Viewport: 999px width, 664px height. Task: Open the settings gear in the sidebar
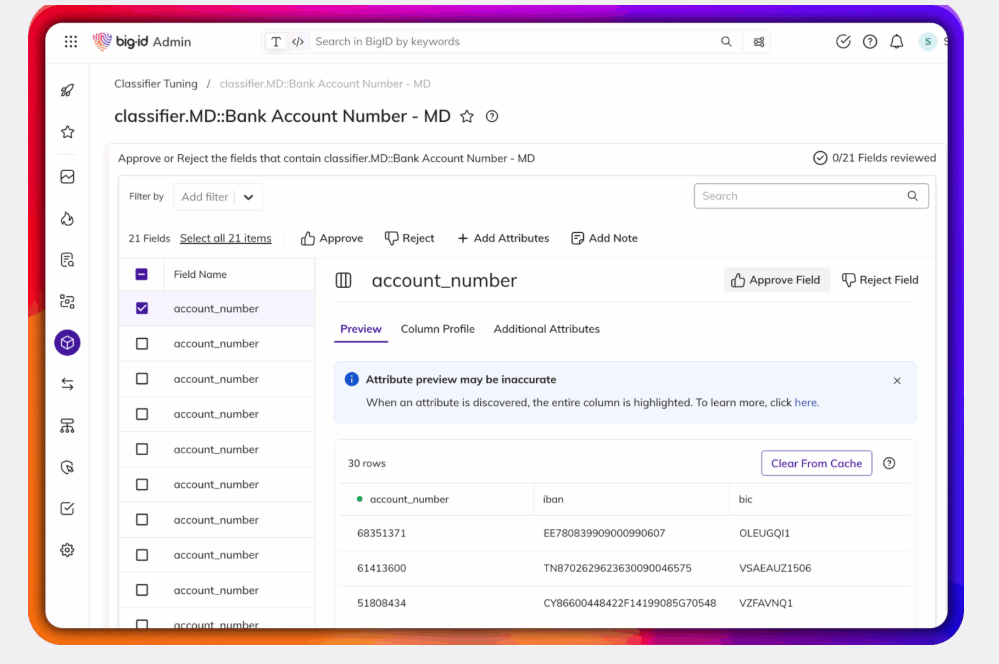tap(67, 550)
